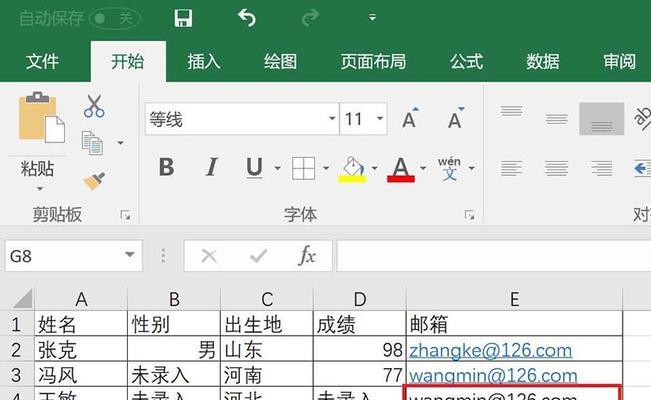Open the 绘图 ribbon tab
This screenshot has height=400, width=651.
point(281,61)
